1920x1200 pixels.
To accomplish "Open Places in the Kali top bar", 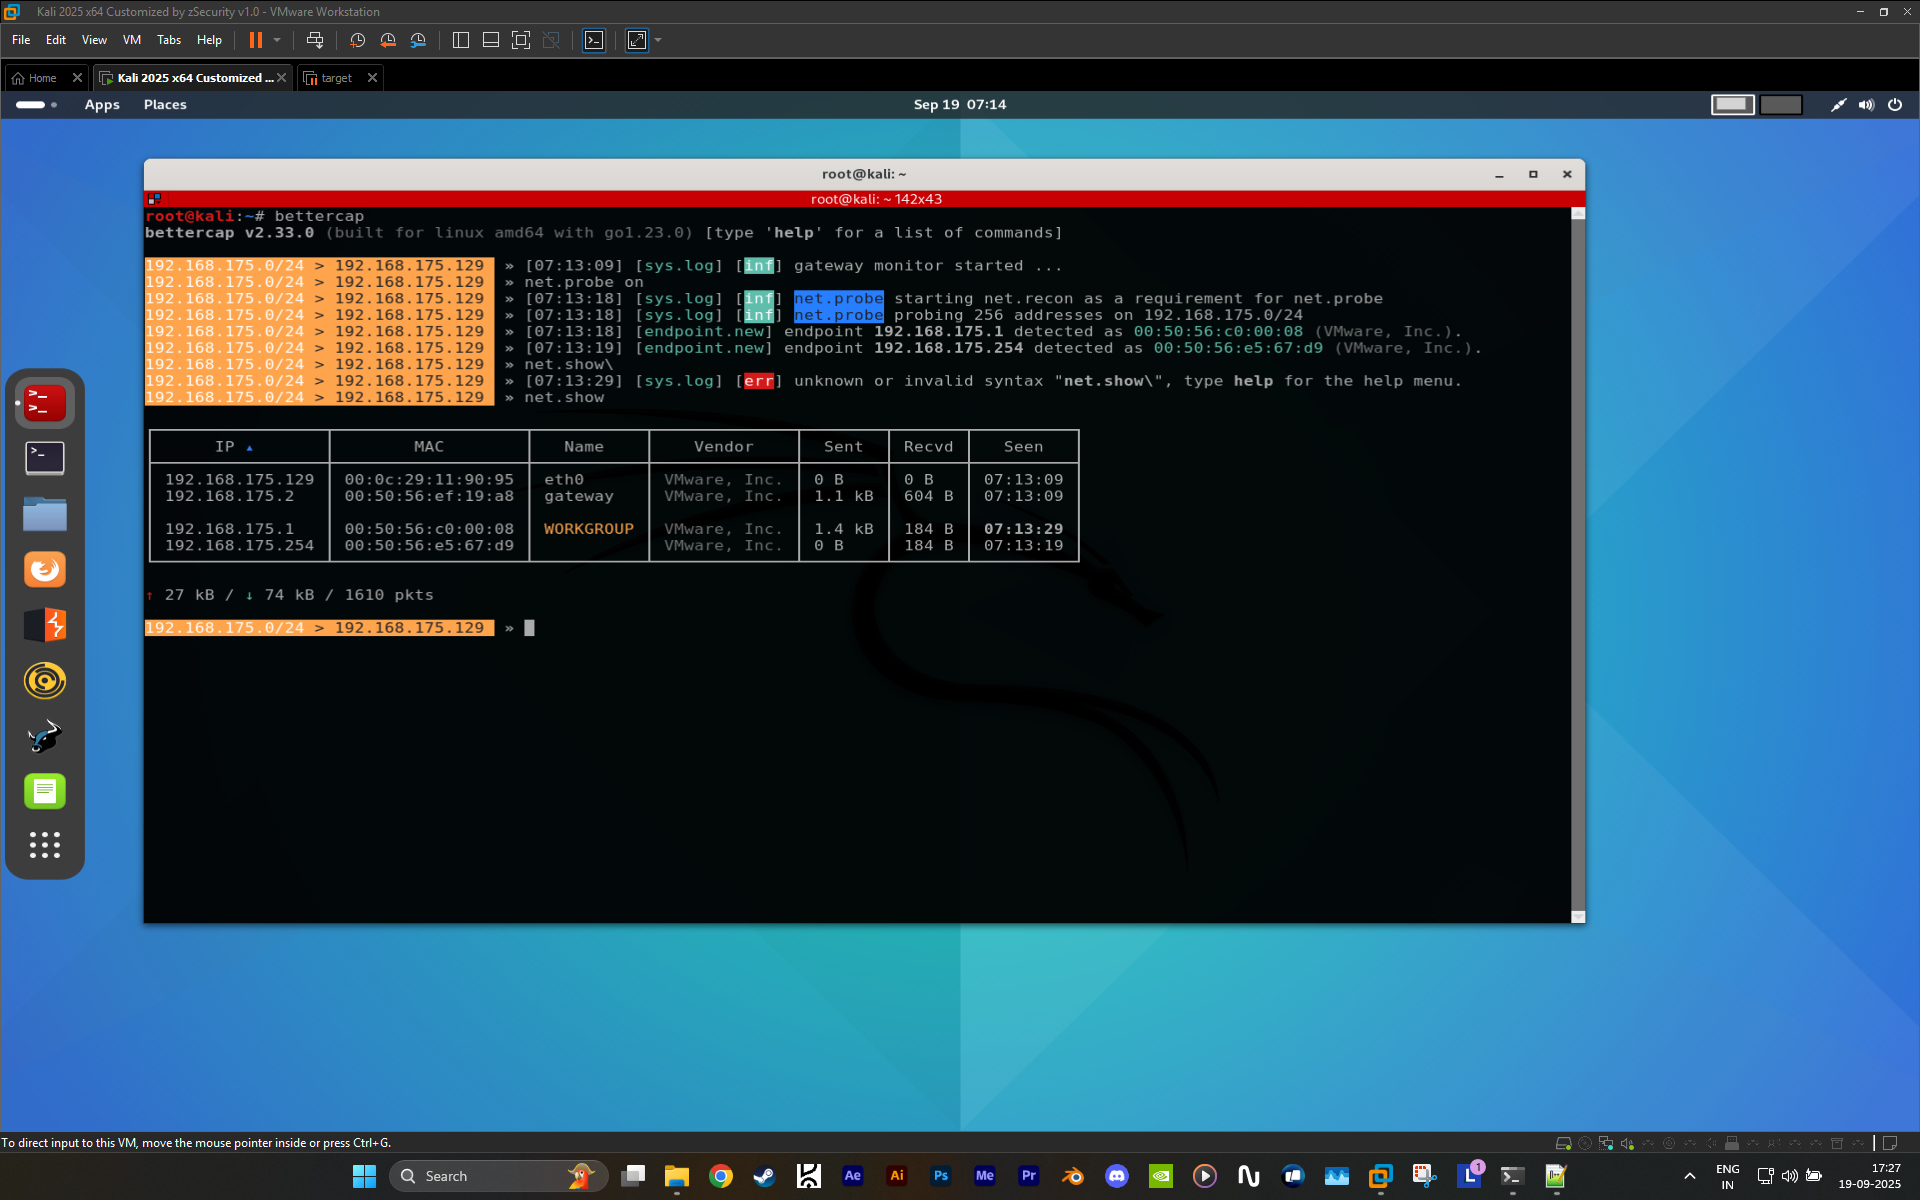I will pyautogui.click(x=165, y=104).
